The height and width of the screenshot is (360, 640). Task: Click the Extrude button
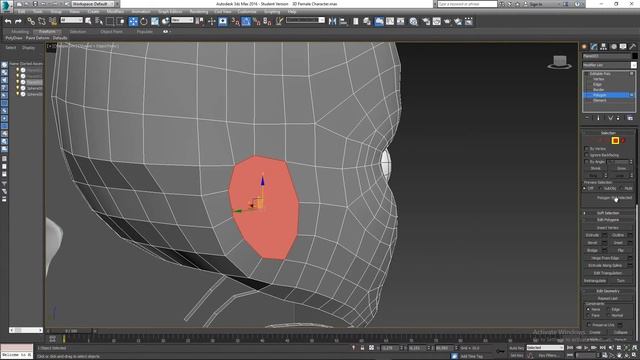click(592, 235)
